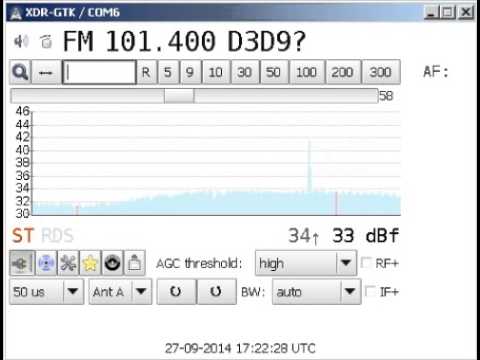
Task: Click the RDS indicator label
Action: click(x=57, y=236)
